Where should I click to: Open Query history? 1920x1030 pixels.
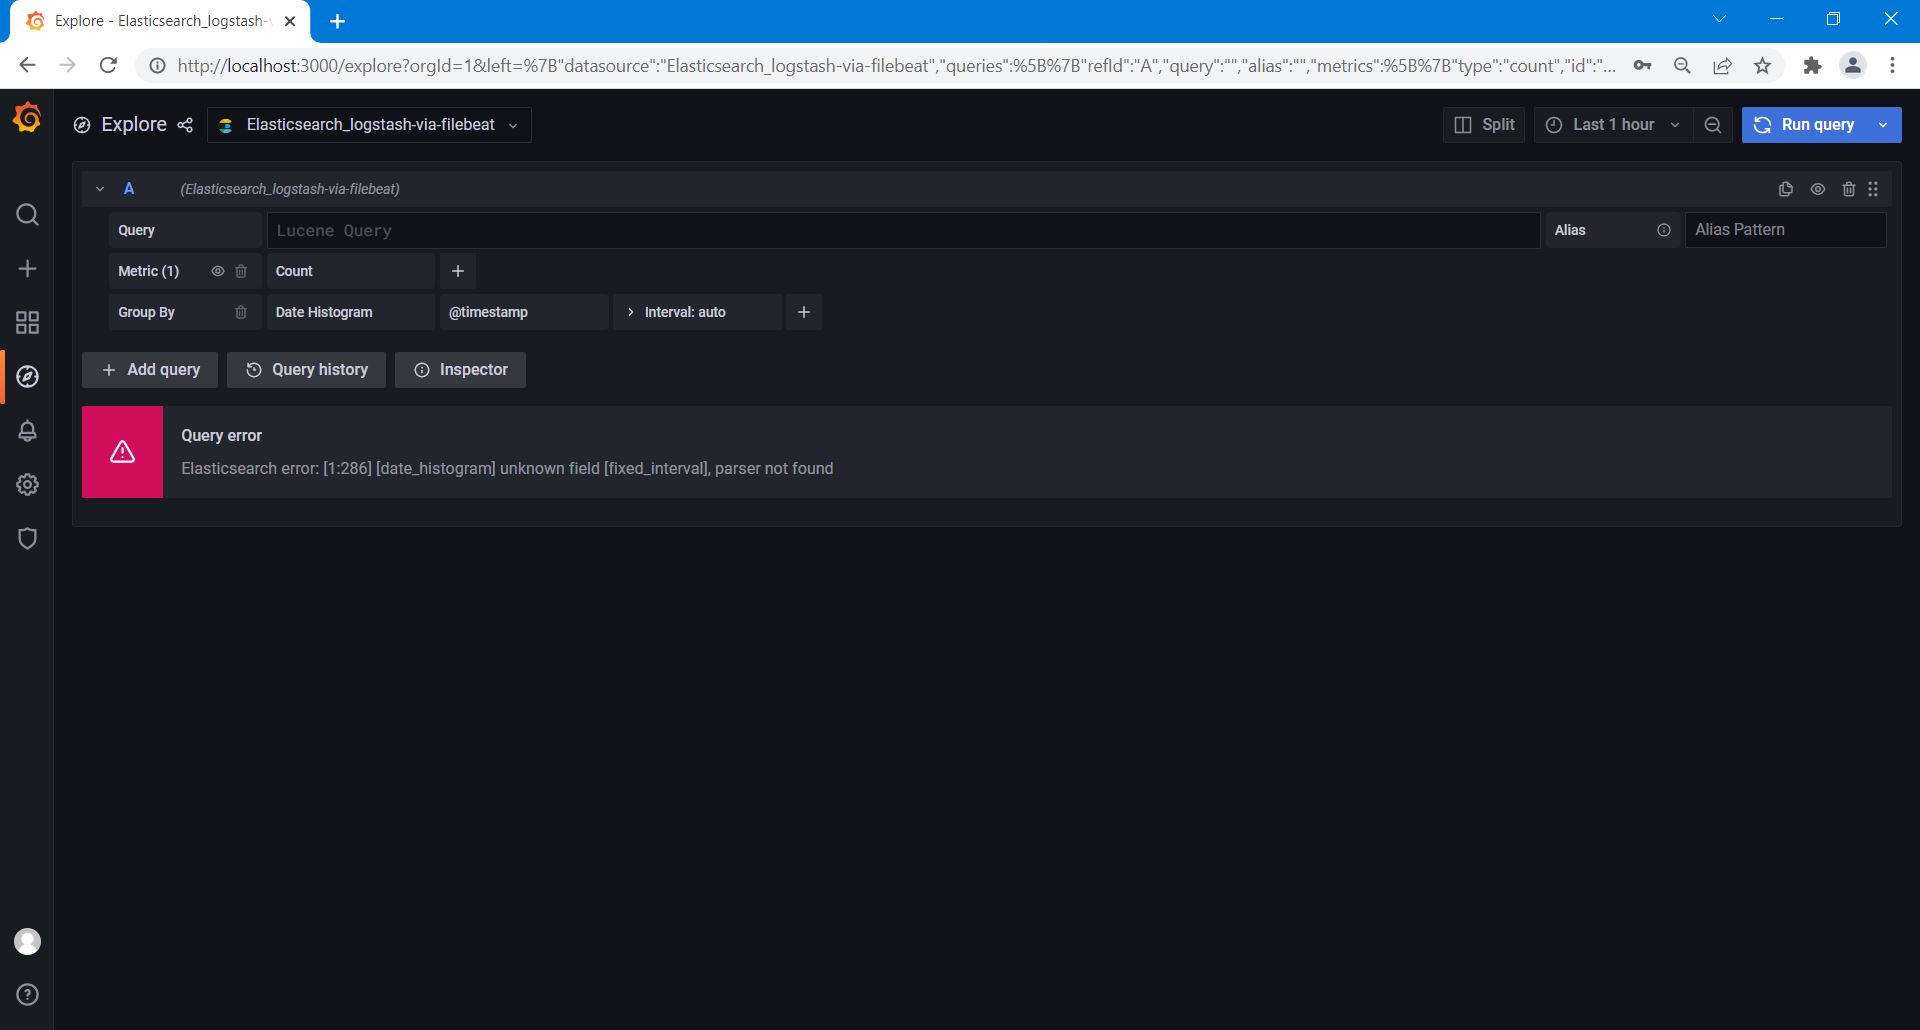click(x=306, y=370)
